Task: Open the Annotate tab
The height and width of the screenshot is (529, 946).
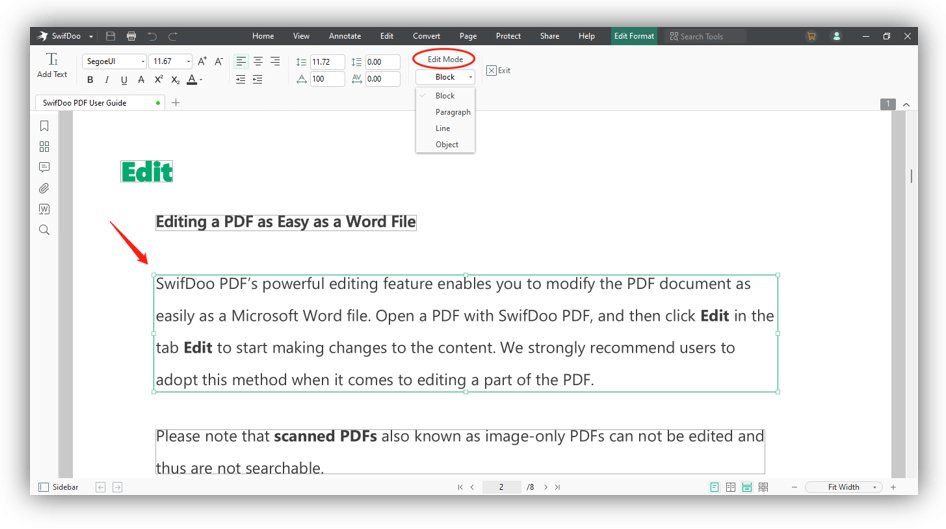Action: tap(344, 36)
